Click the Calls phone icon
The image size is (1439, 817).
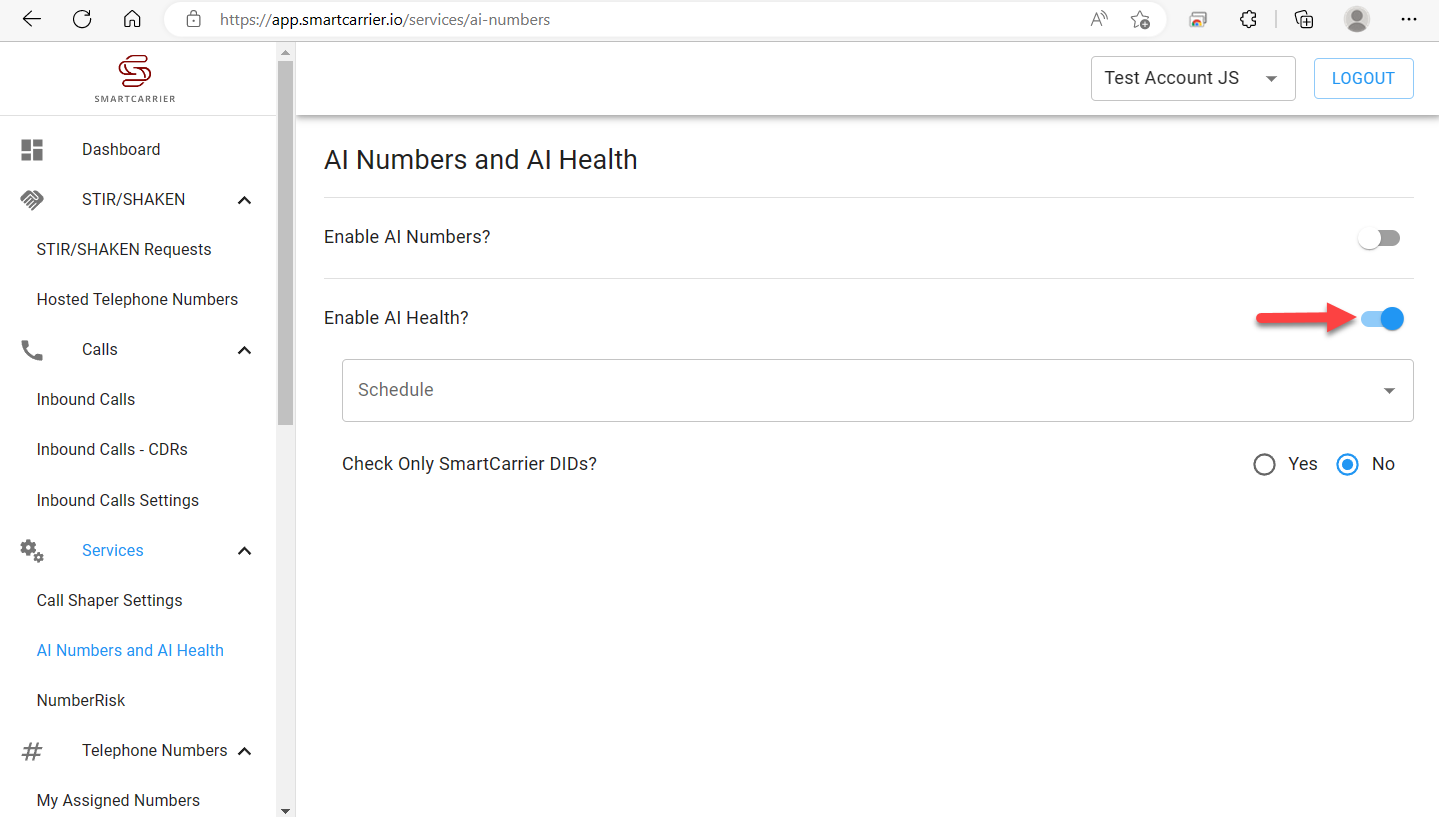click(x=32, y=350)
